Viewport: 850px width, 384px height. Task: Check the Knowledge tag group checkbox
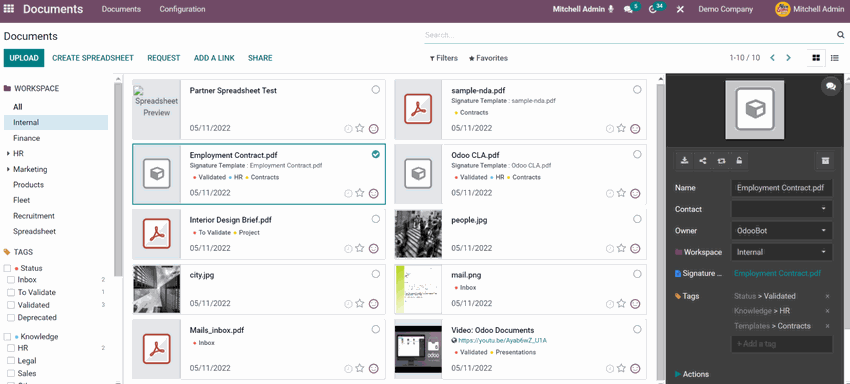click(7, 336)
